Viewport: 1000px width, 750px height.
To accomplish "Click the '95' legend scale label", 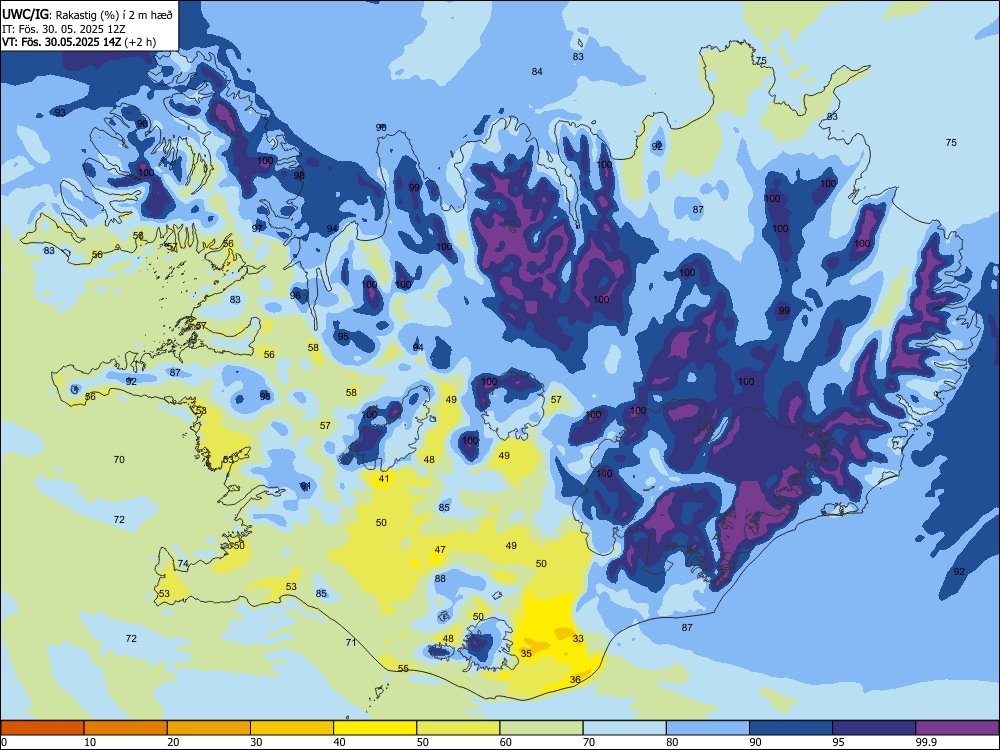I will (x=839, y=742).
